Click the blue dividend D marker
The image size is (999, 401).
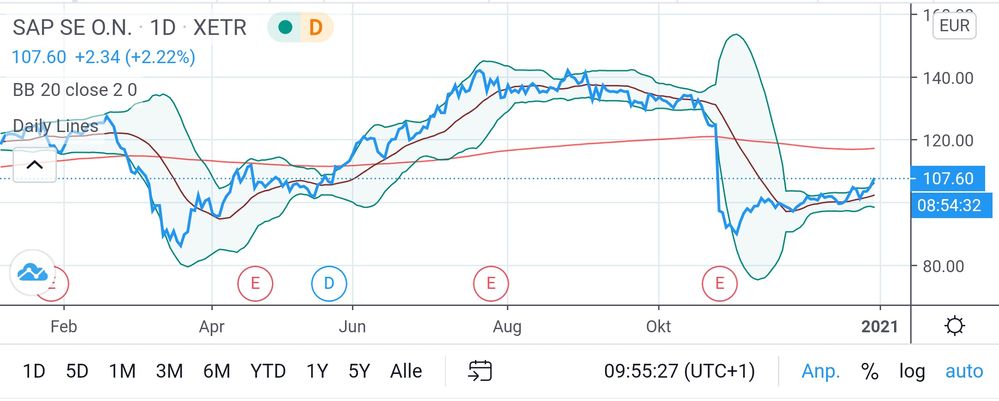pos(328,284)
